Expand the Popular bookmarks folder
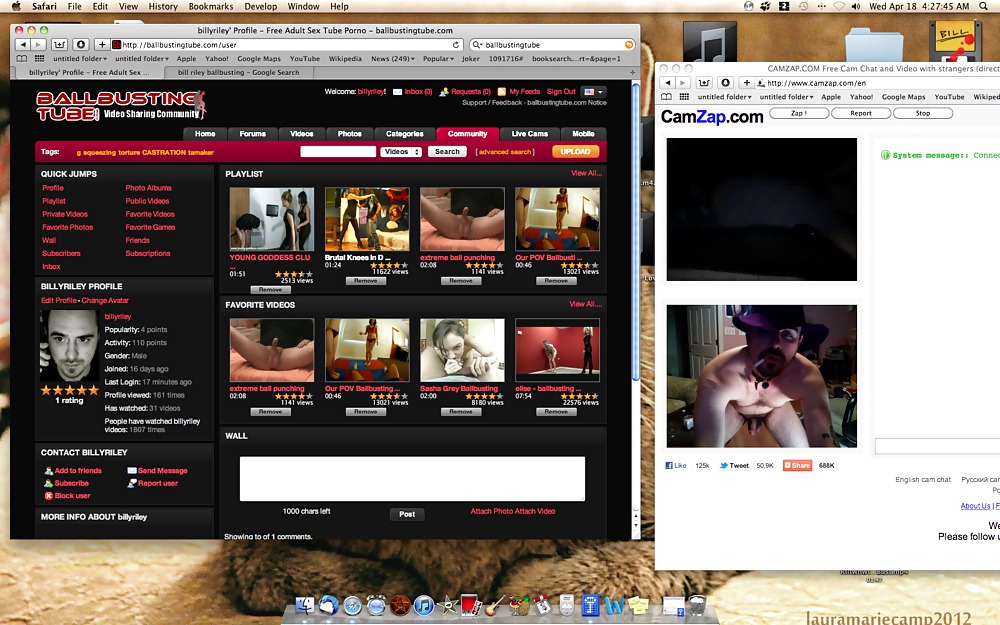Screen dimensions: 1000x625 tap(437, 58)
